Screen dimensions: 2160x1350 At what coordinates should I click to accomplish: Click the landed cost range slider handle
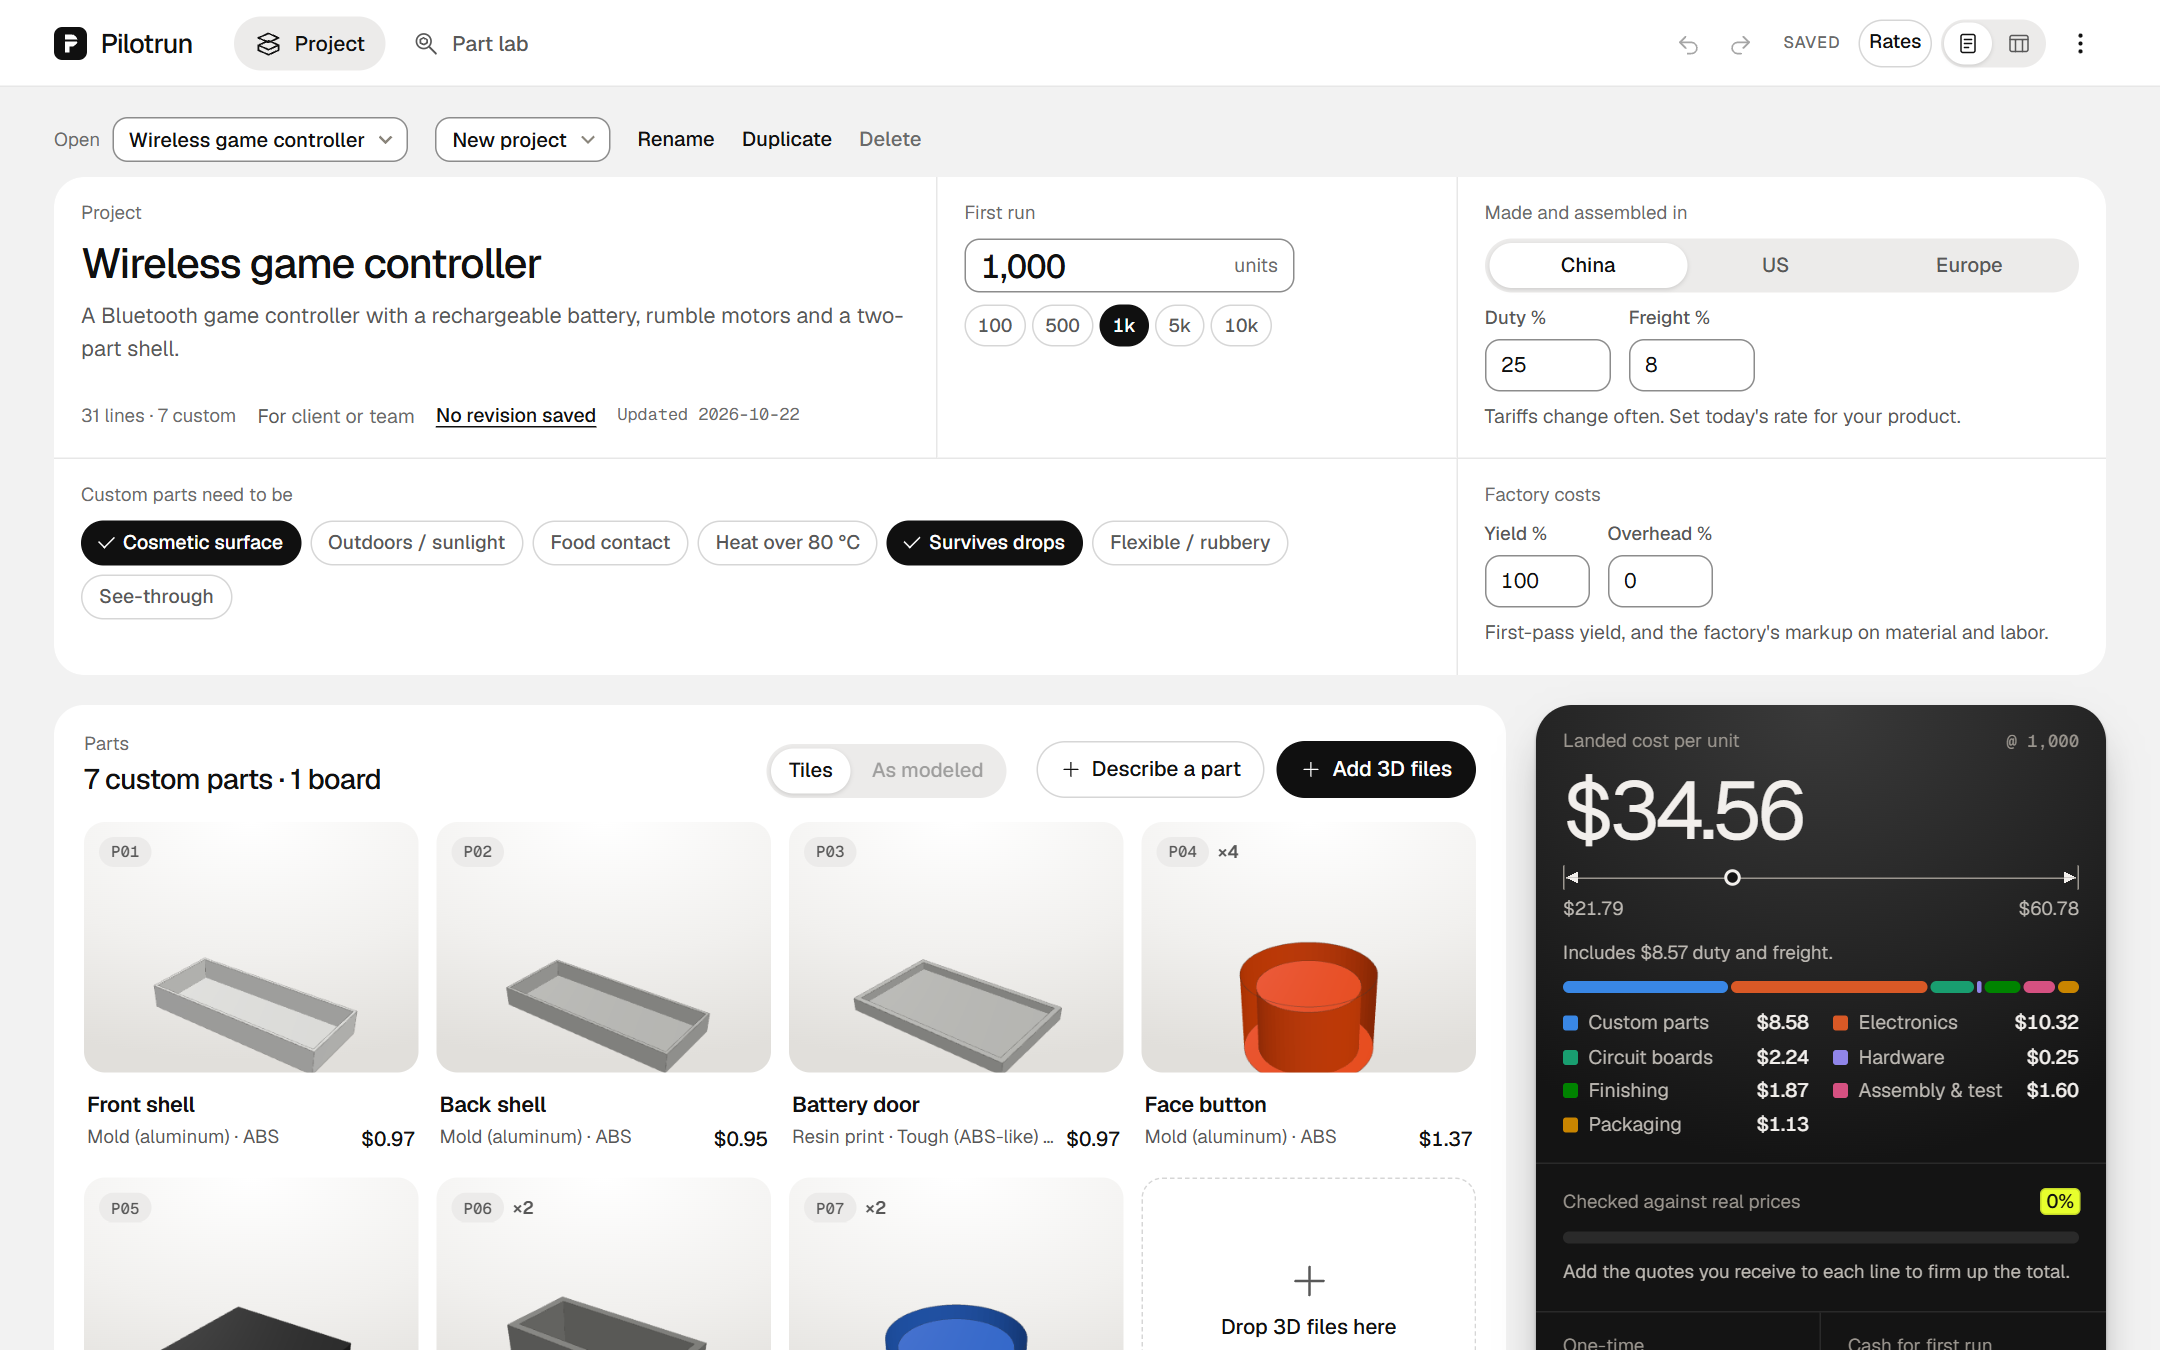point(1732,877)
